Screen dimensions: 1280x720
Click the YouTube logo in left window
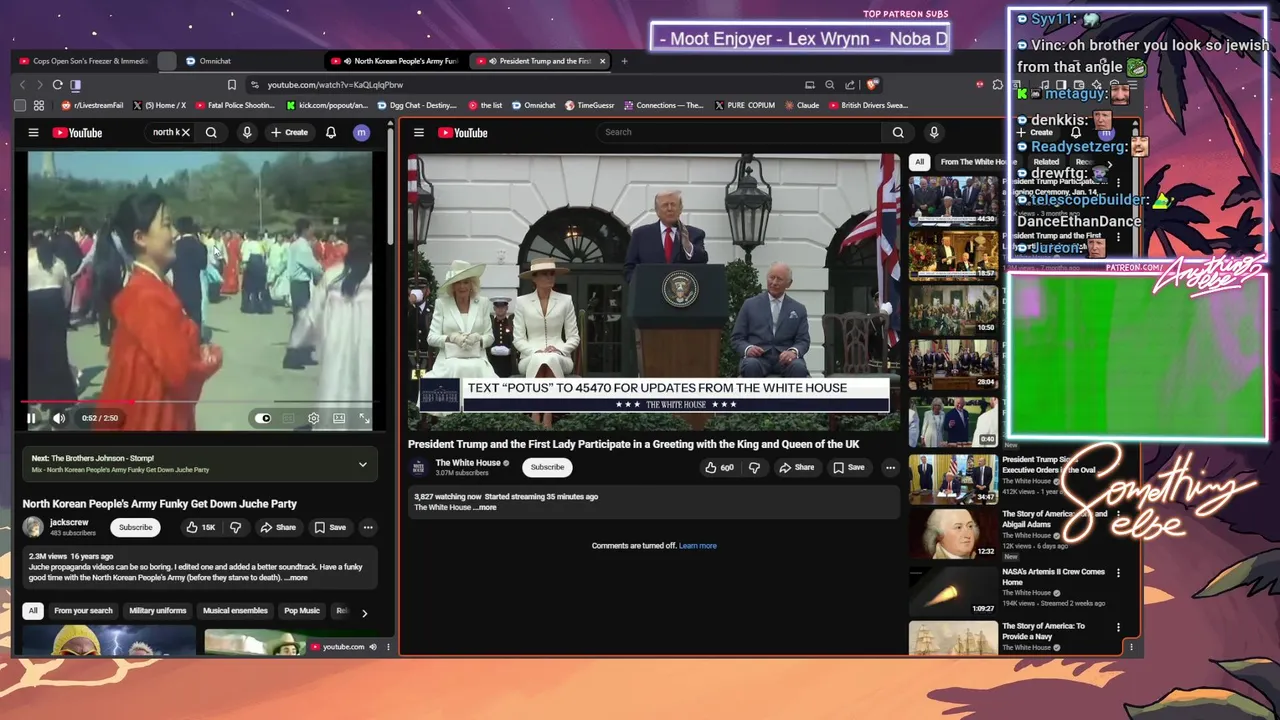(x=77, y=132)
